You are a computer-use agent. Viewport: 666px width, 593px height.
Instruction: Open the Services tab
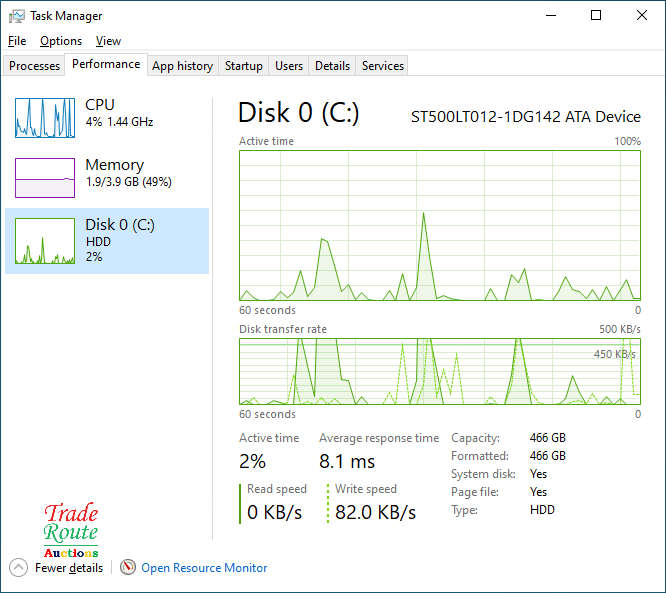tap(382, 66)
